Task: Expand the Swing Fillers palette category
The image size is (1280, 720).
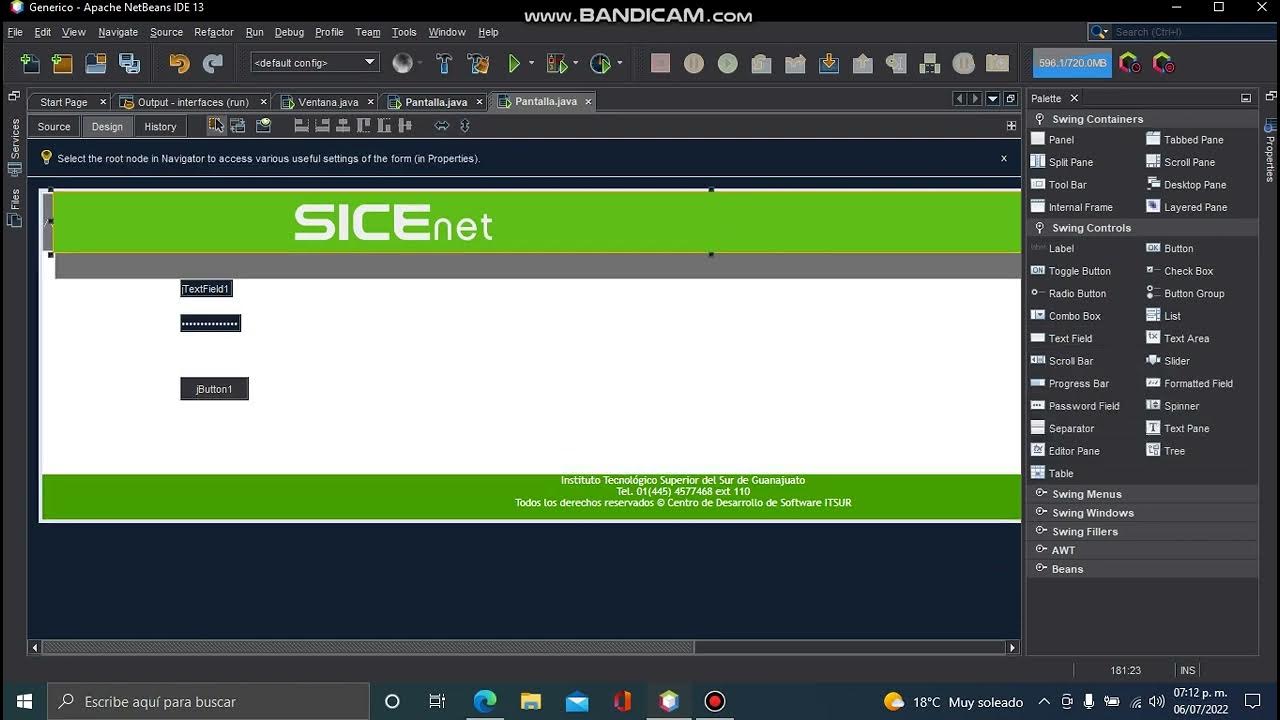Action: pos(1041,532)
